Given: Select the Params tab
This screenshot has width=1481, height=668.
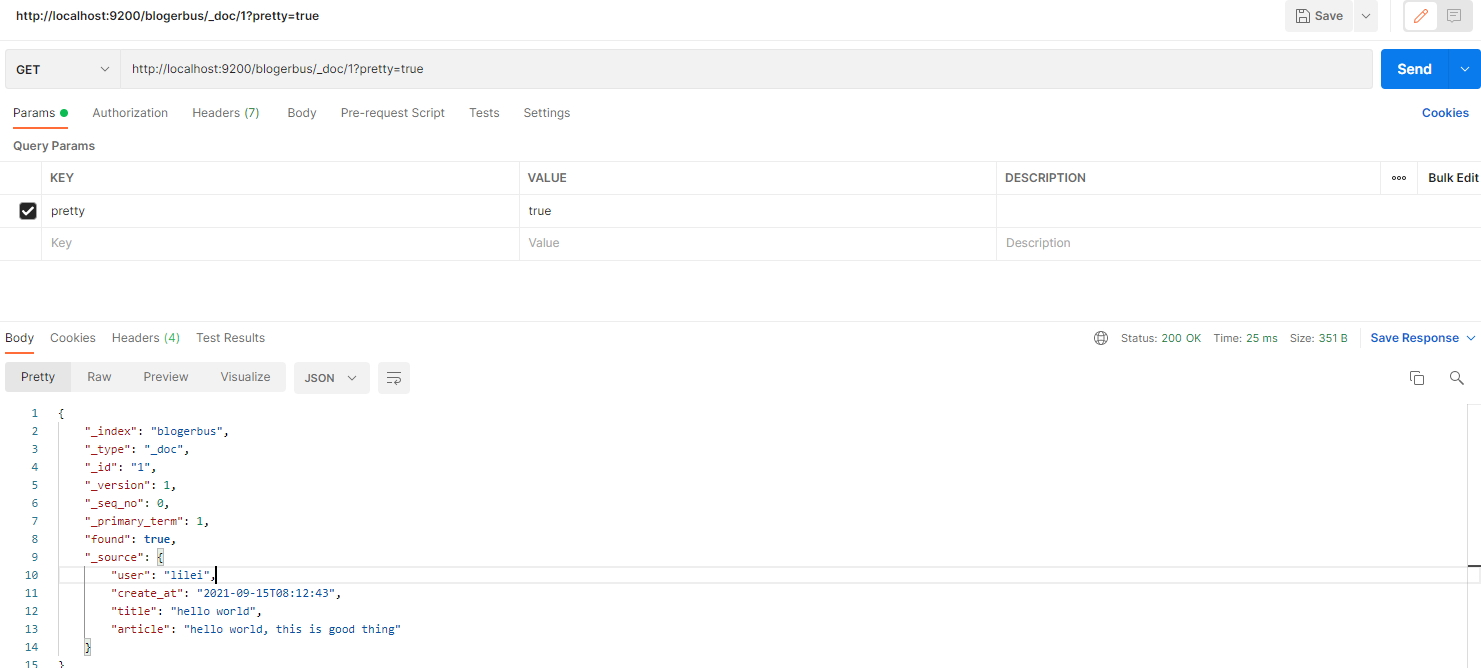Looking at the screenshot, I should 40,113.
